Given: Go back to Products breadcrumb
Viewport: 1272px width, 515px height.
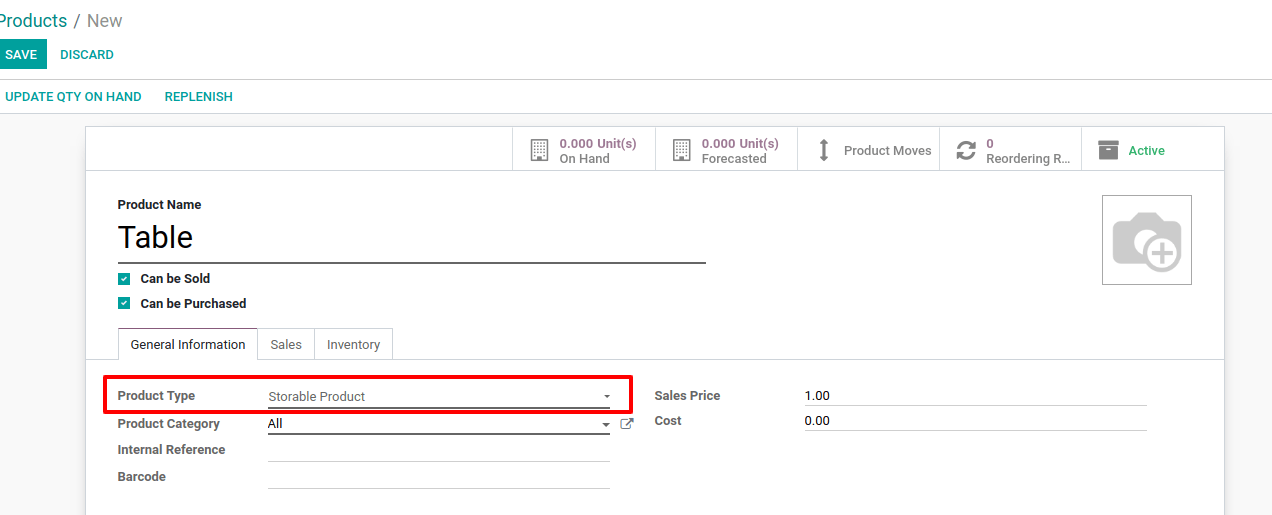Looking at the screenshot, I should (32, 21).
